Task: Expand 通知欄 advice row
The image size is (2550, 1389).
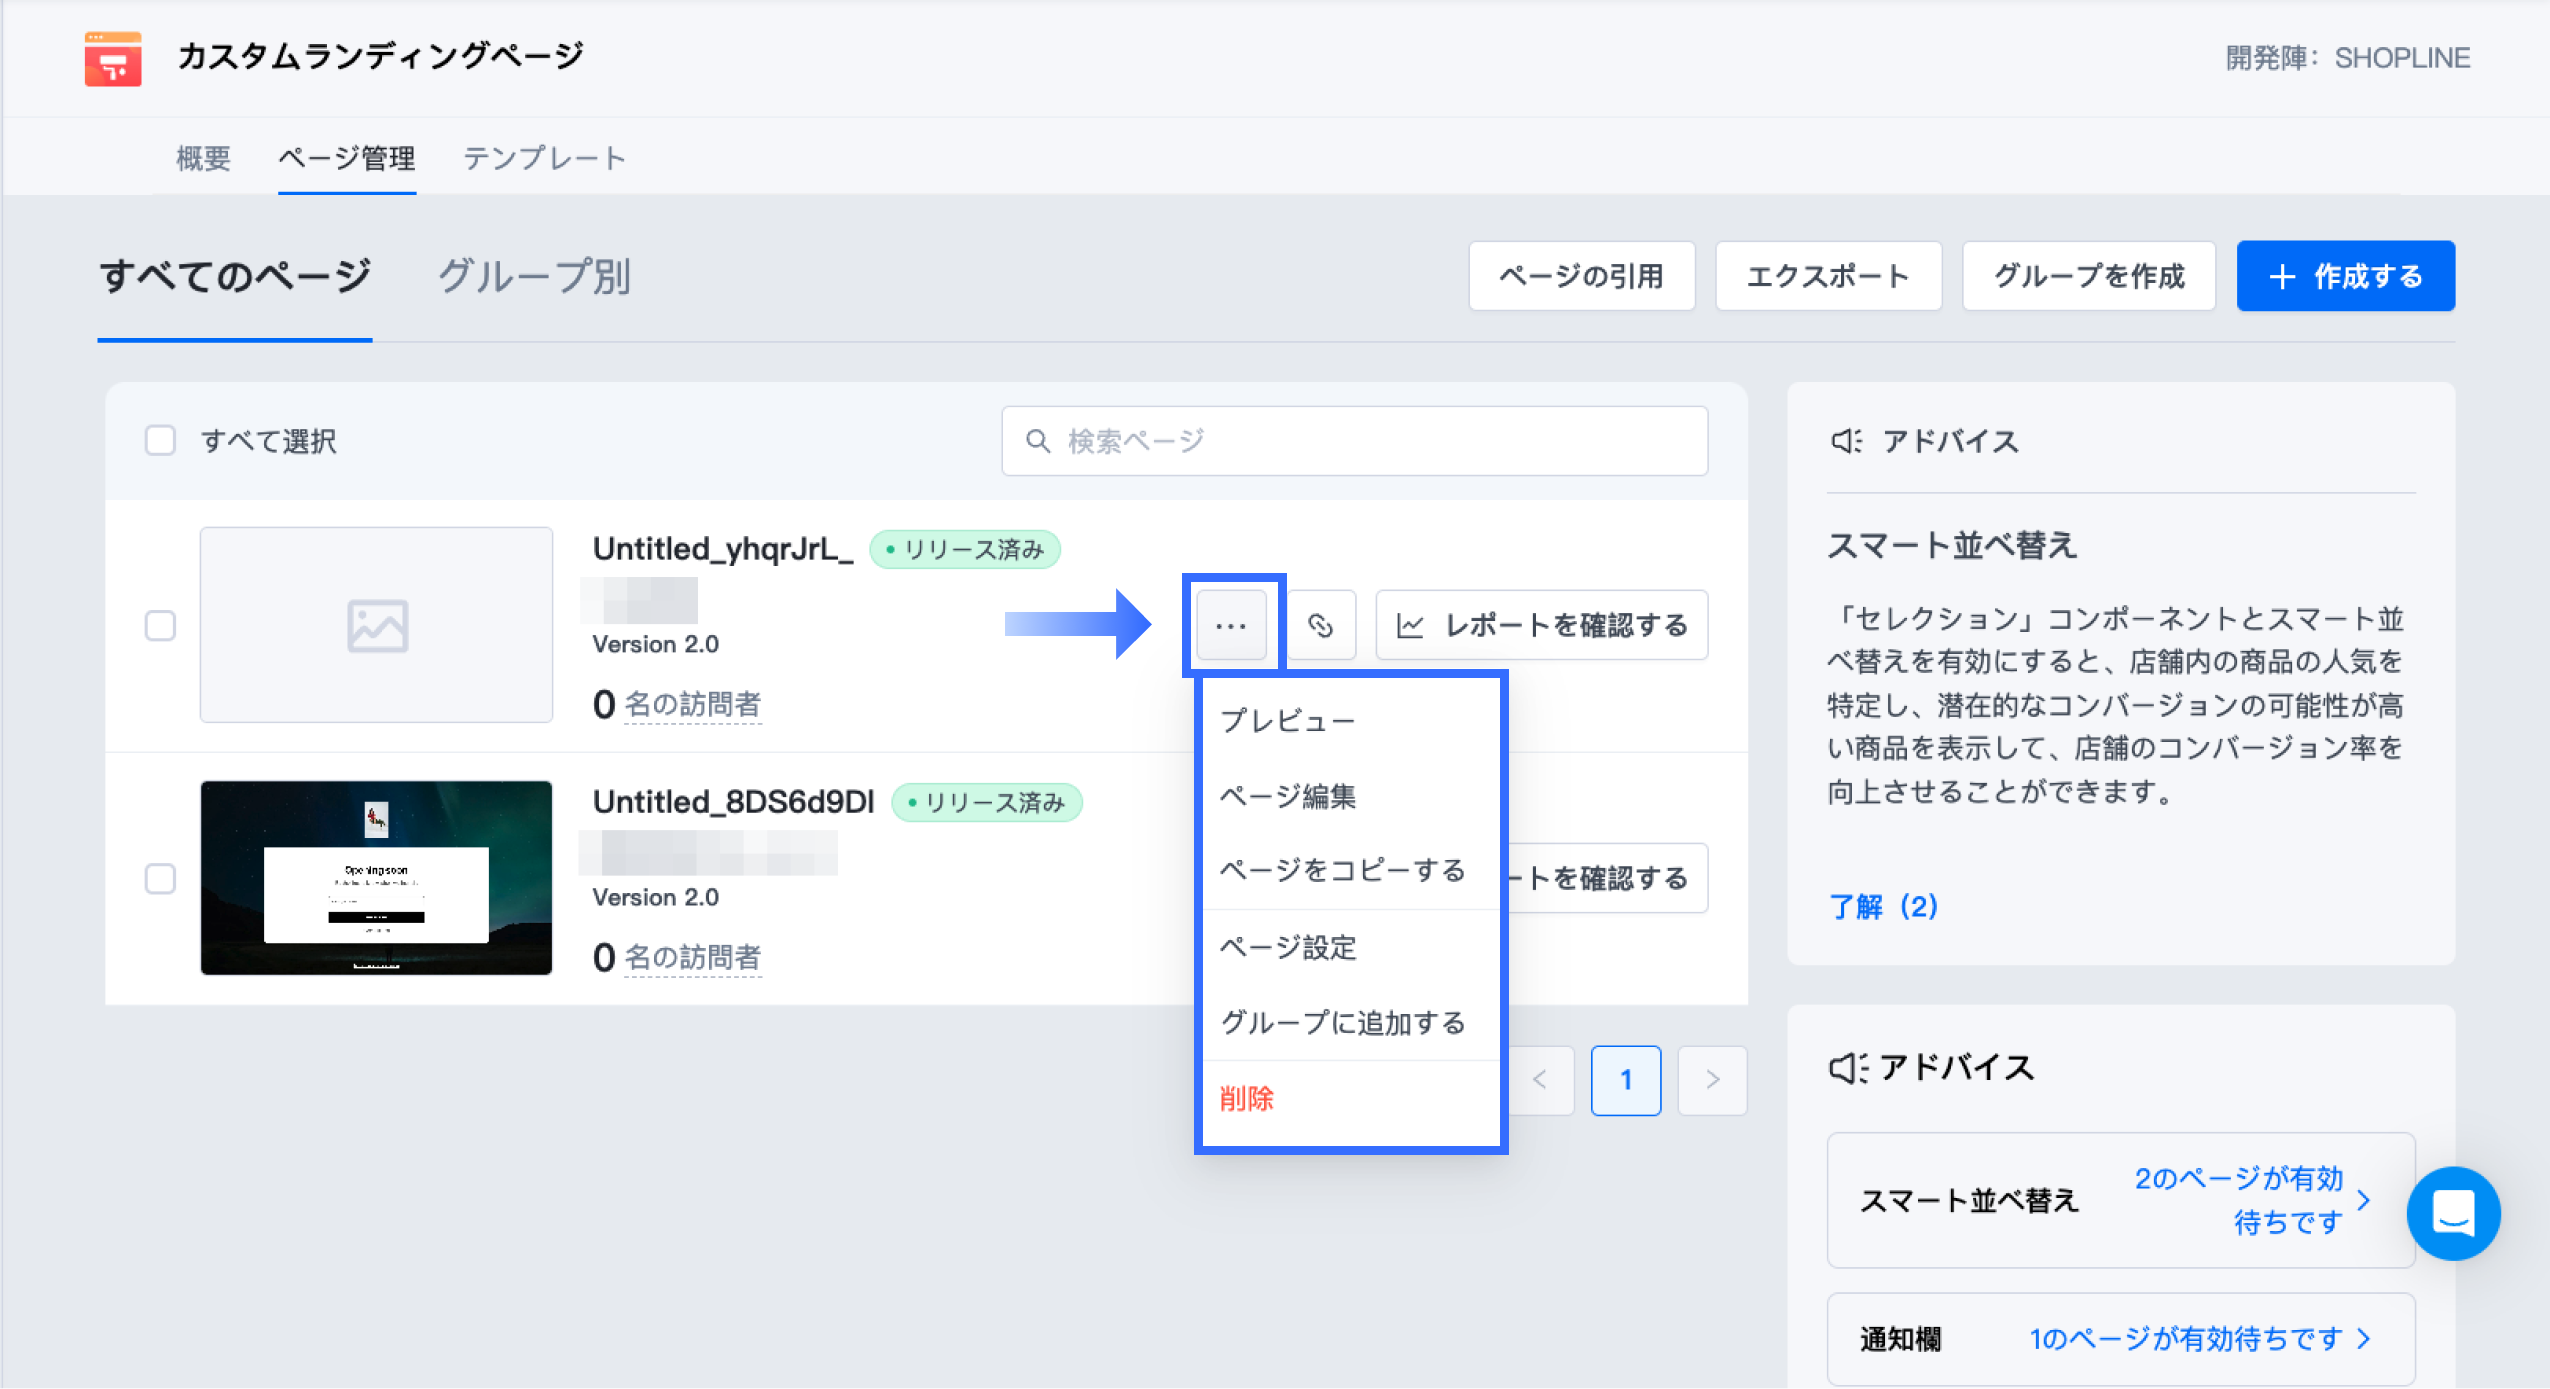Action: point(2120,1338)
